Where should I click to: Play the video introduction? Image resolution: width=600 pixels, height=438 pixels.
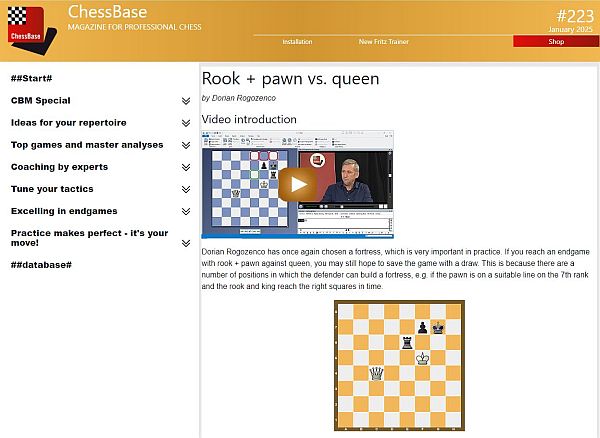(x=297, y=183)
